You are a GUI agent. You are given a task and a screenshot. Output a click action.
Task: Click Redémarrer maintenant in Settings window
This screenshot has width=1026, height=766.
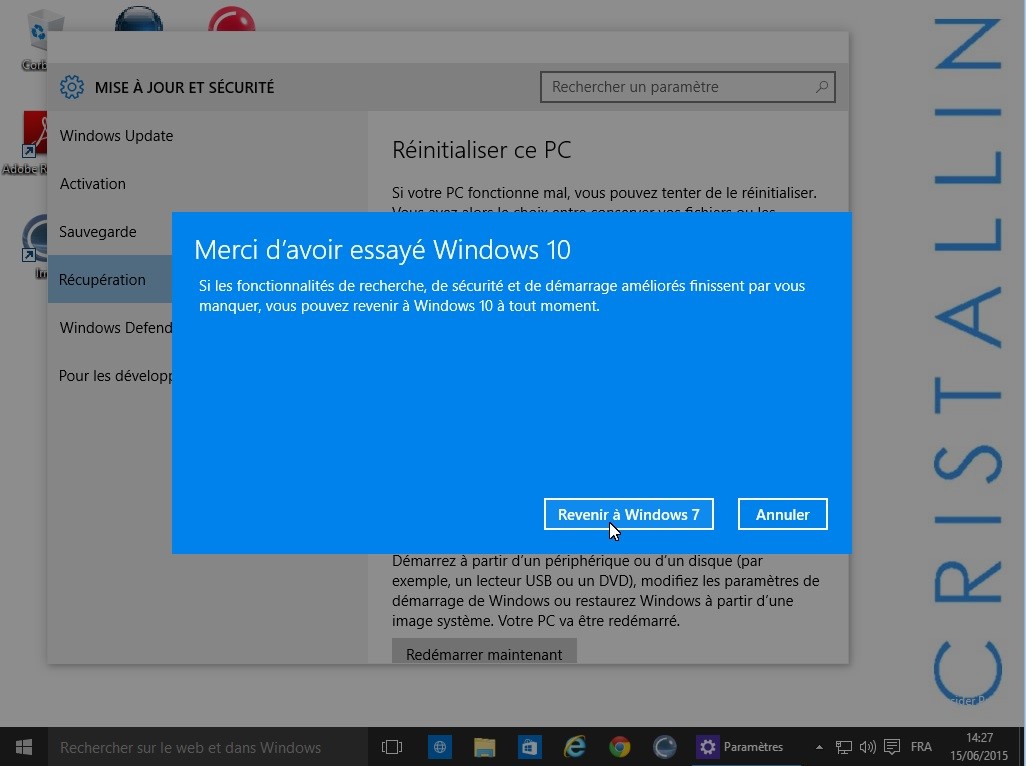[x=484, y=653]
